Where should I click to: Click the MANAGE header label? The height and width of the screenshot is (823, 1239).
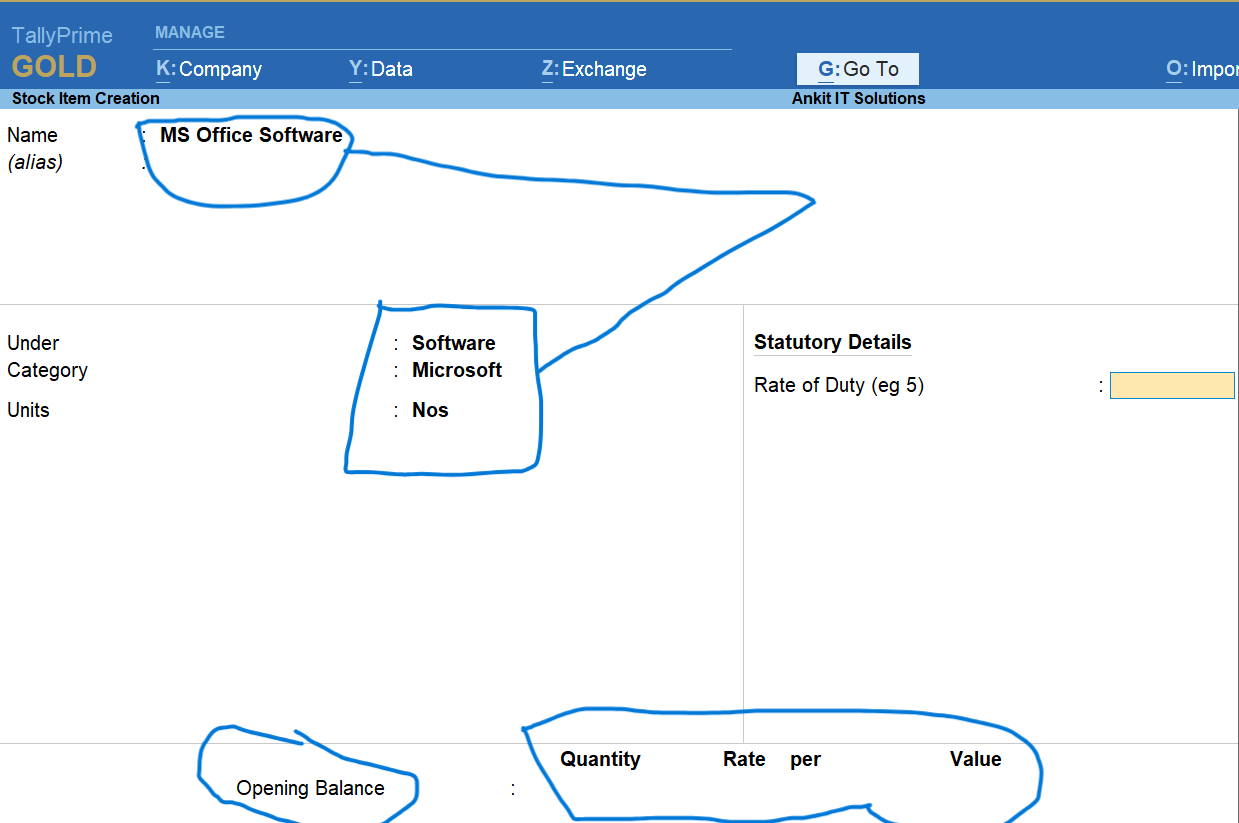(x=190, y=32)
